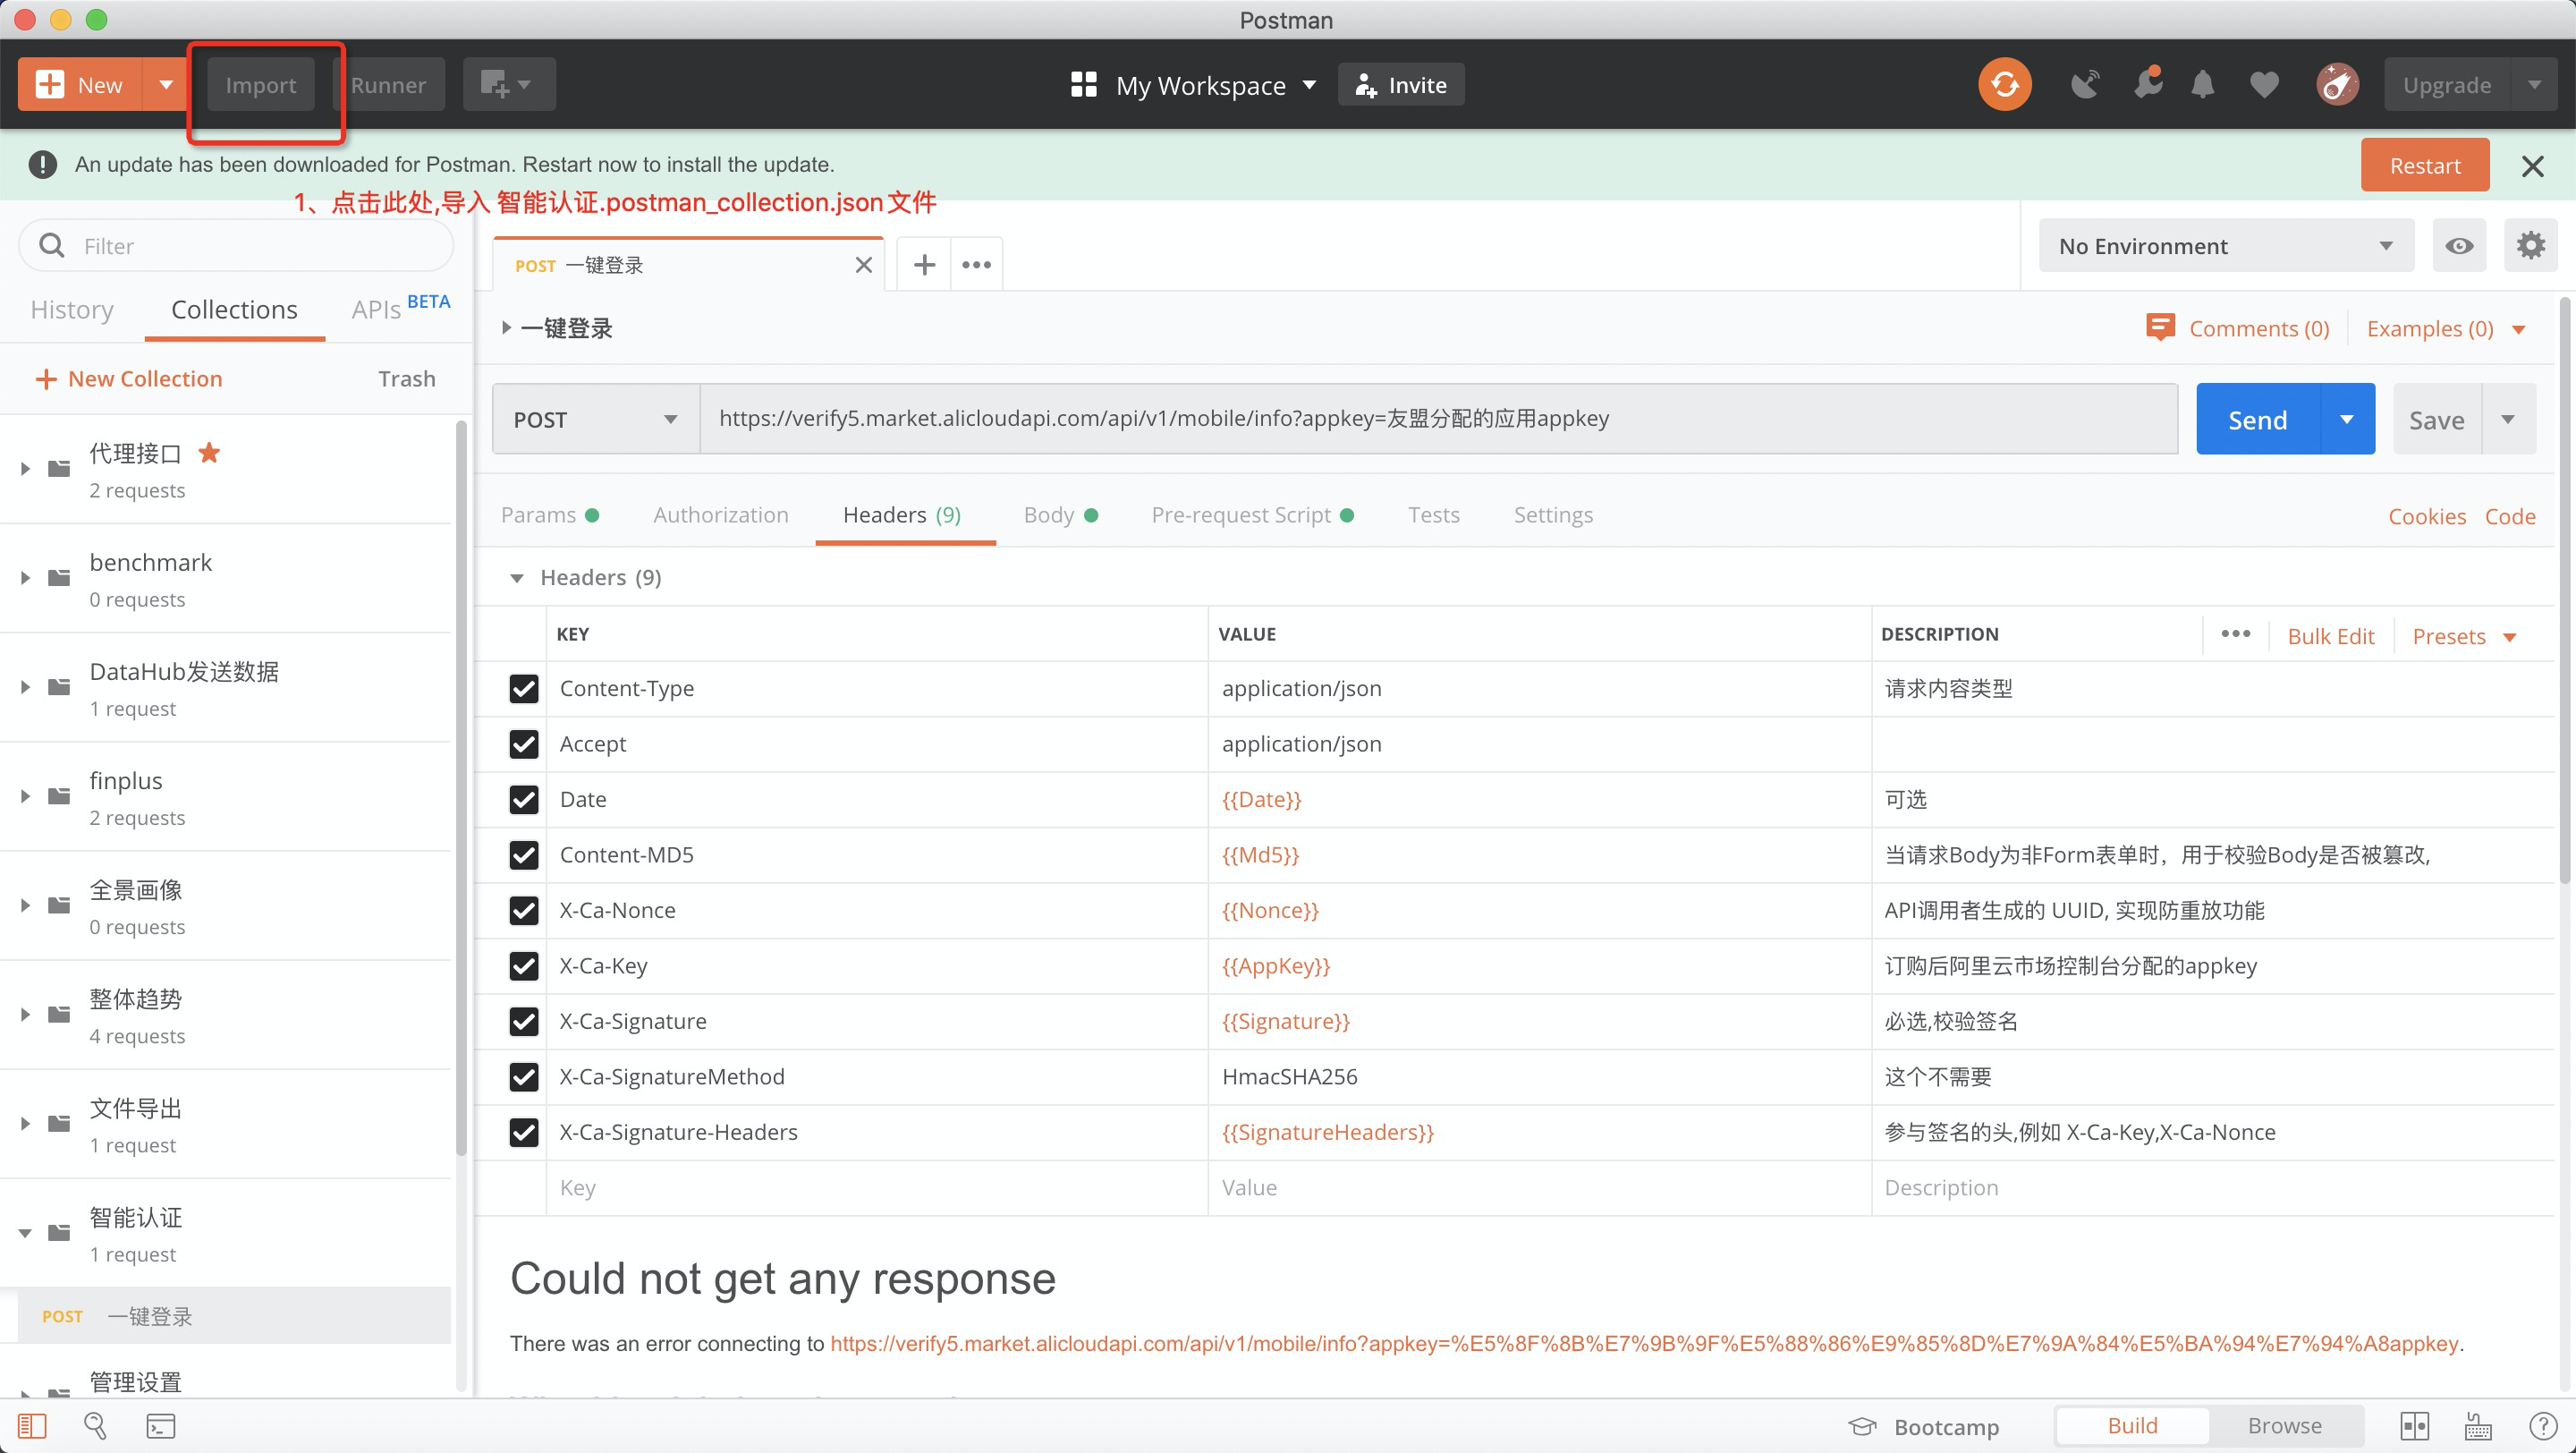
Task: Open the Presets dropdown
Action: [2463, 636]
